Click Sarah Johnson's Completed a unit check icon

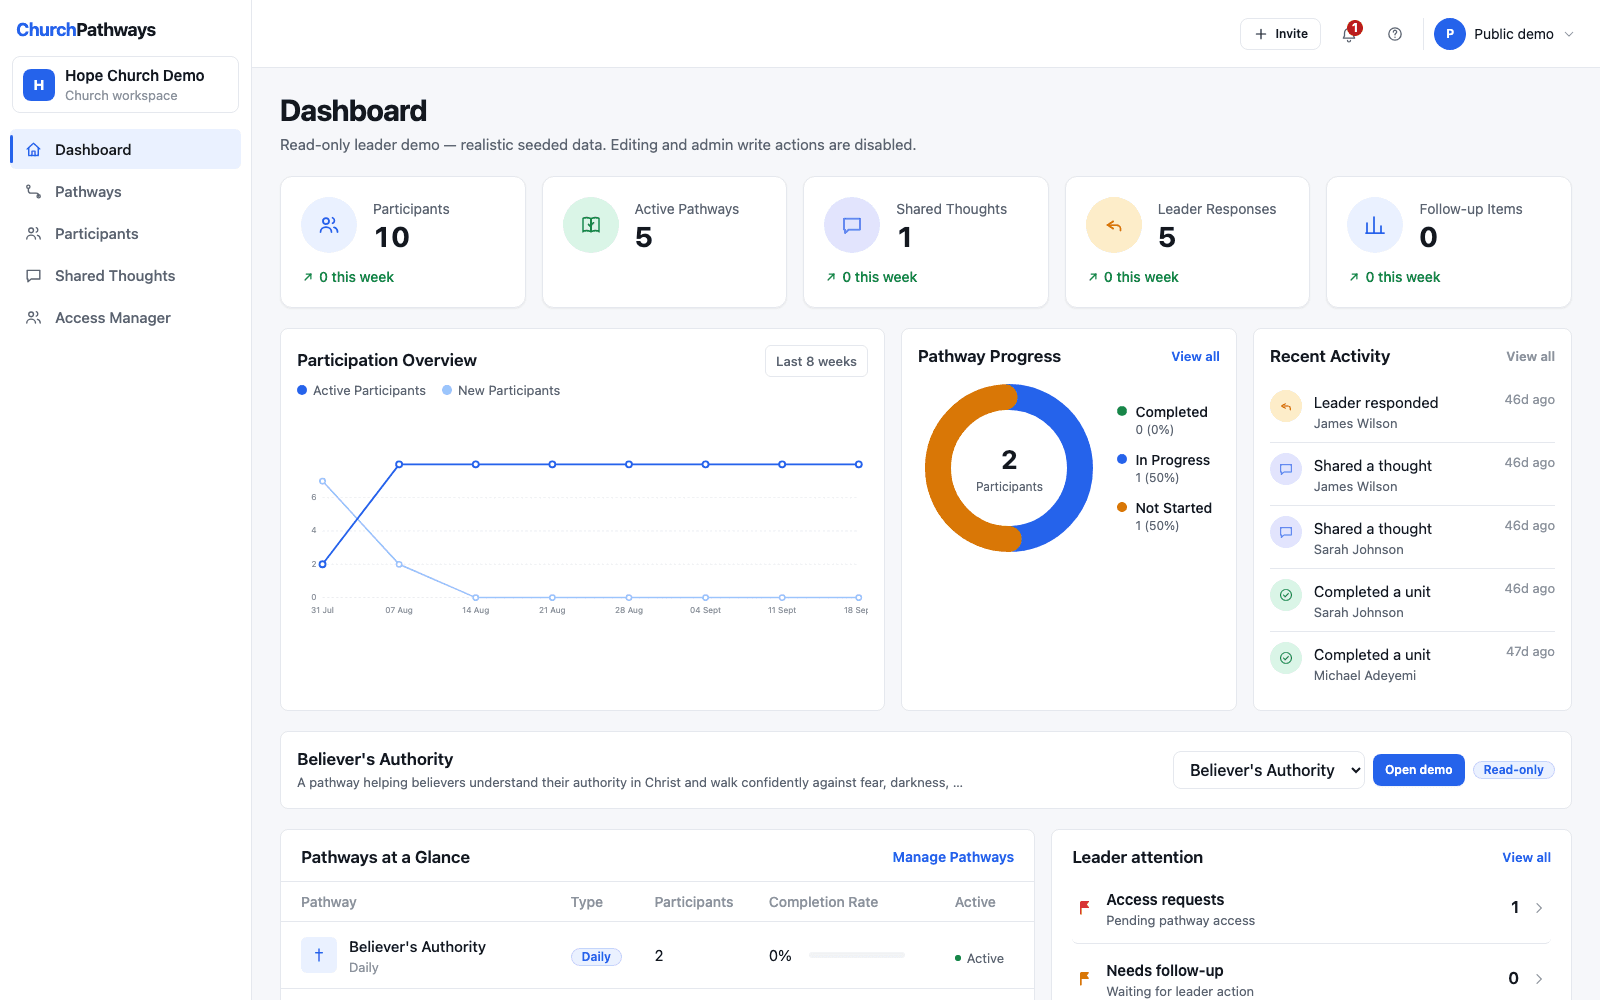pyautogui.click(x=1286, y=595)
